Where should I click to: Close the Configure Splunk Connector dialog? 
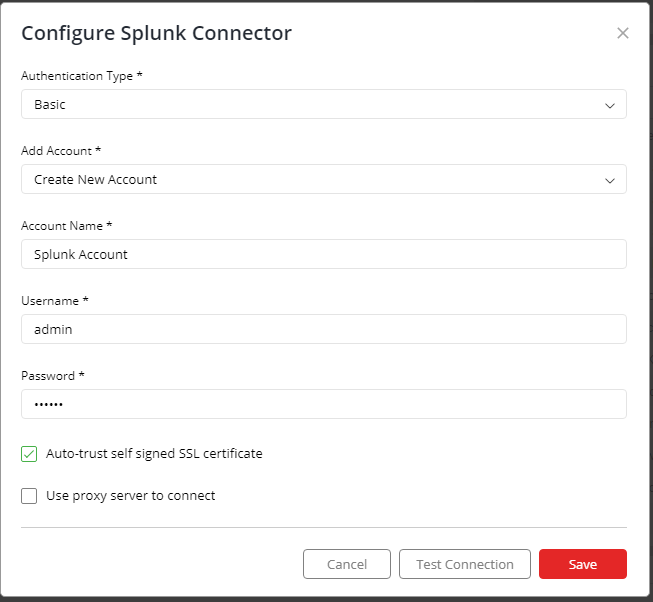[x=623, y=33]
